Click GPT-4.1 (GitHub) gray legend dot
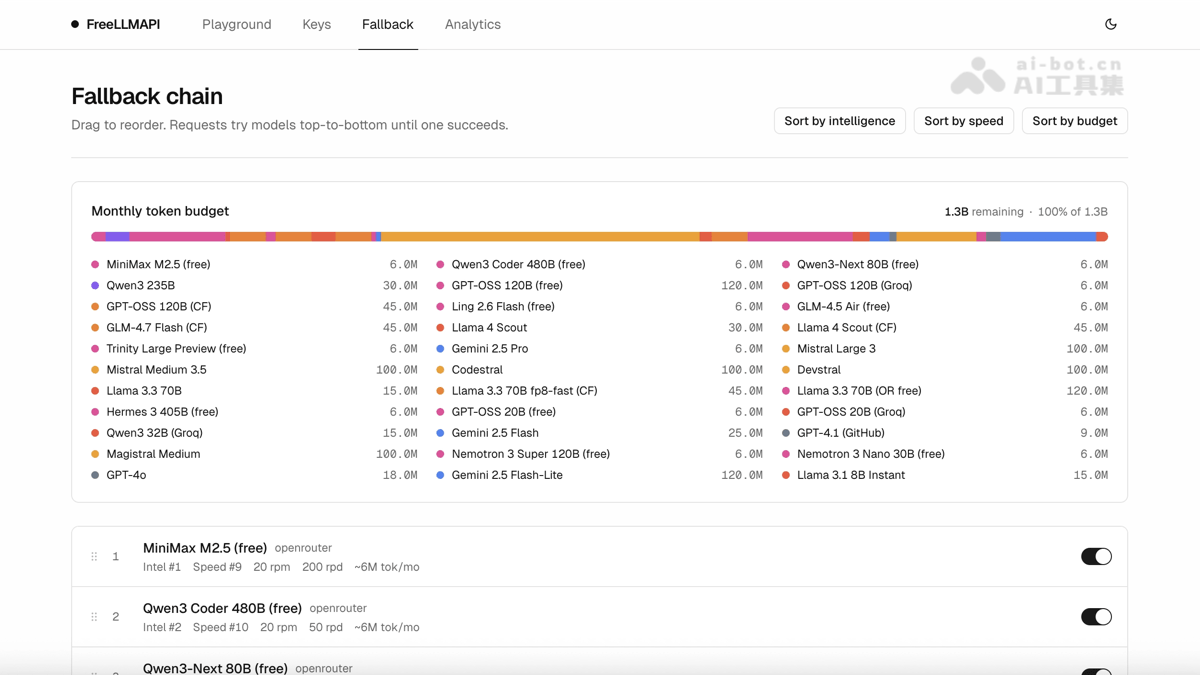The image size is (1200, 675). tap(786, 433)
